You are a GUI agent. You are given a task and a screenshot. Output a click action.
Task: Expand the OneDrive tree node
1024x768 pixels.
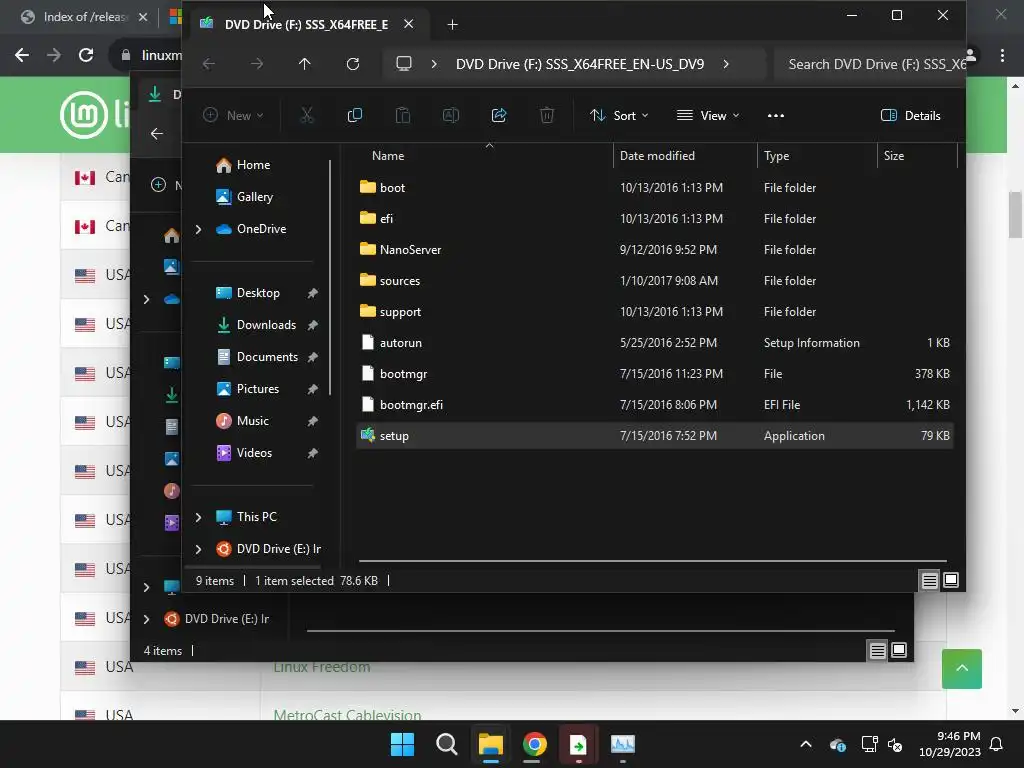point(199,229)
